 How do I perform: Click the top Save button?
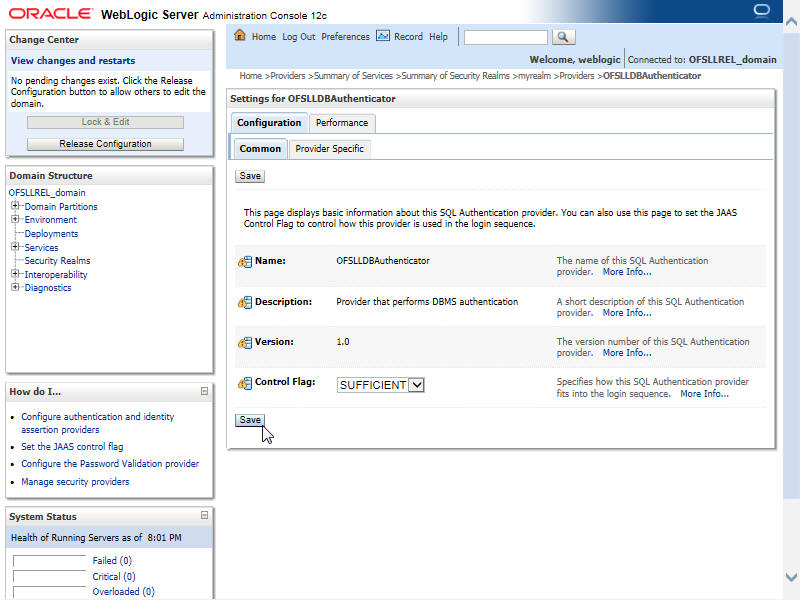(250, 176)
